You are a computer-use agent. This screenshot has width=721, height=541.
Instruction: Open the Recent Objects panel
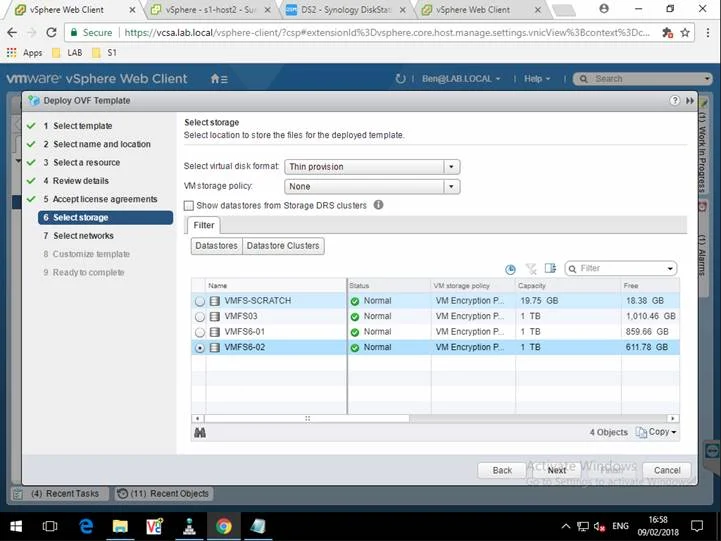click(x=164, y=494)
